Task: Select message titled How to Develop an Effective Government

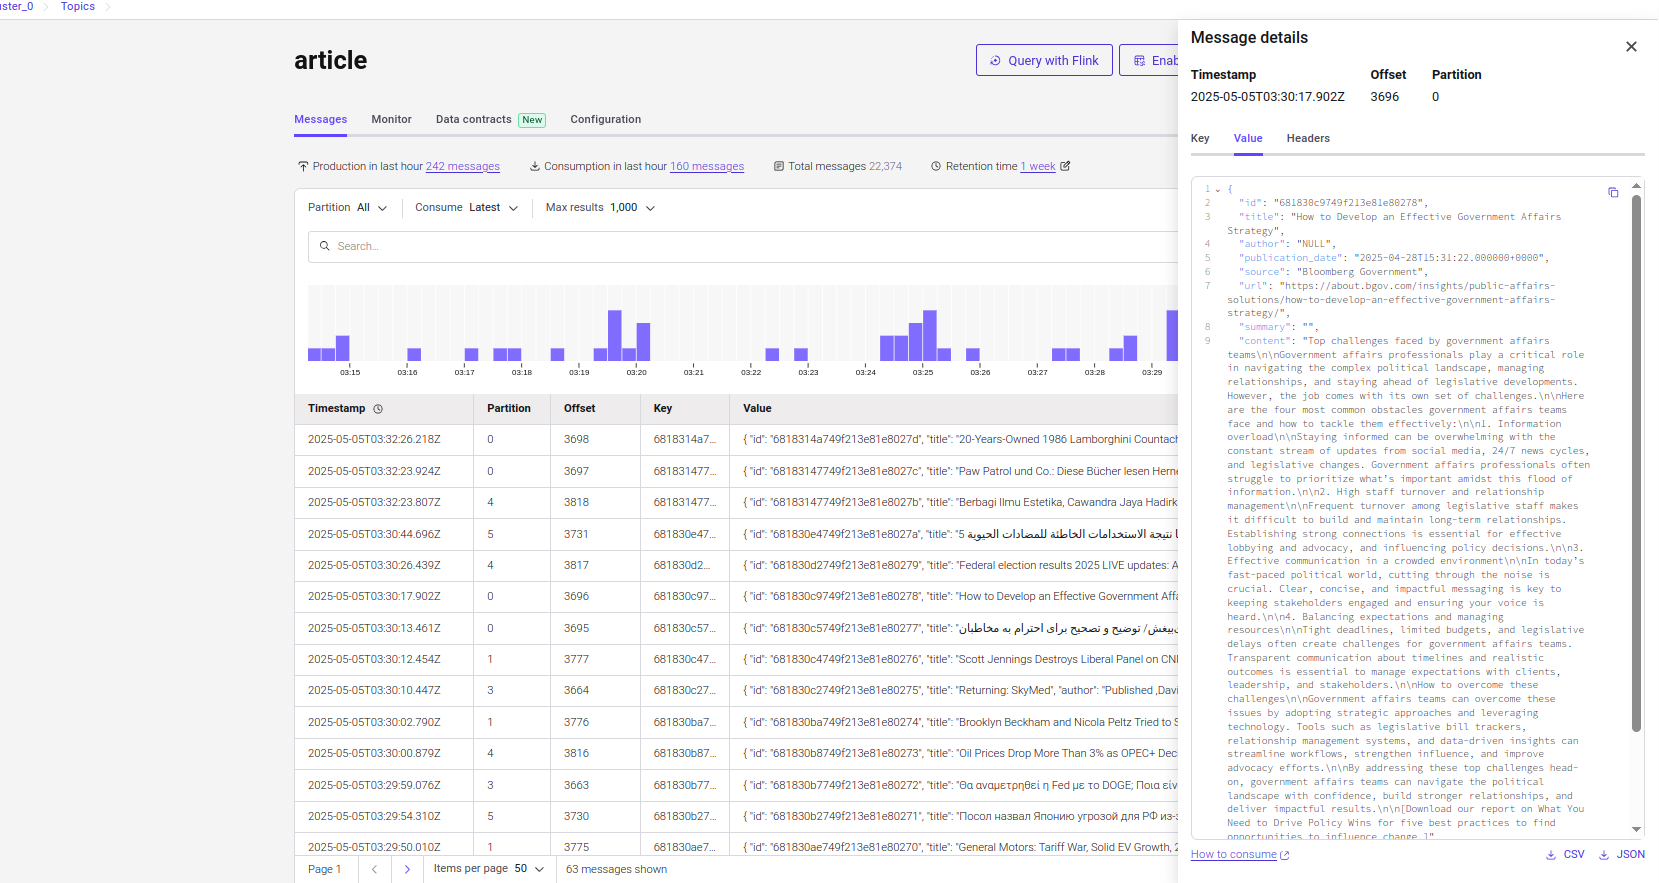Action: coord(736,596)
